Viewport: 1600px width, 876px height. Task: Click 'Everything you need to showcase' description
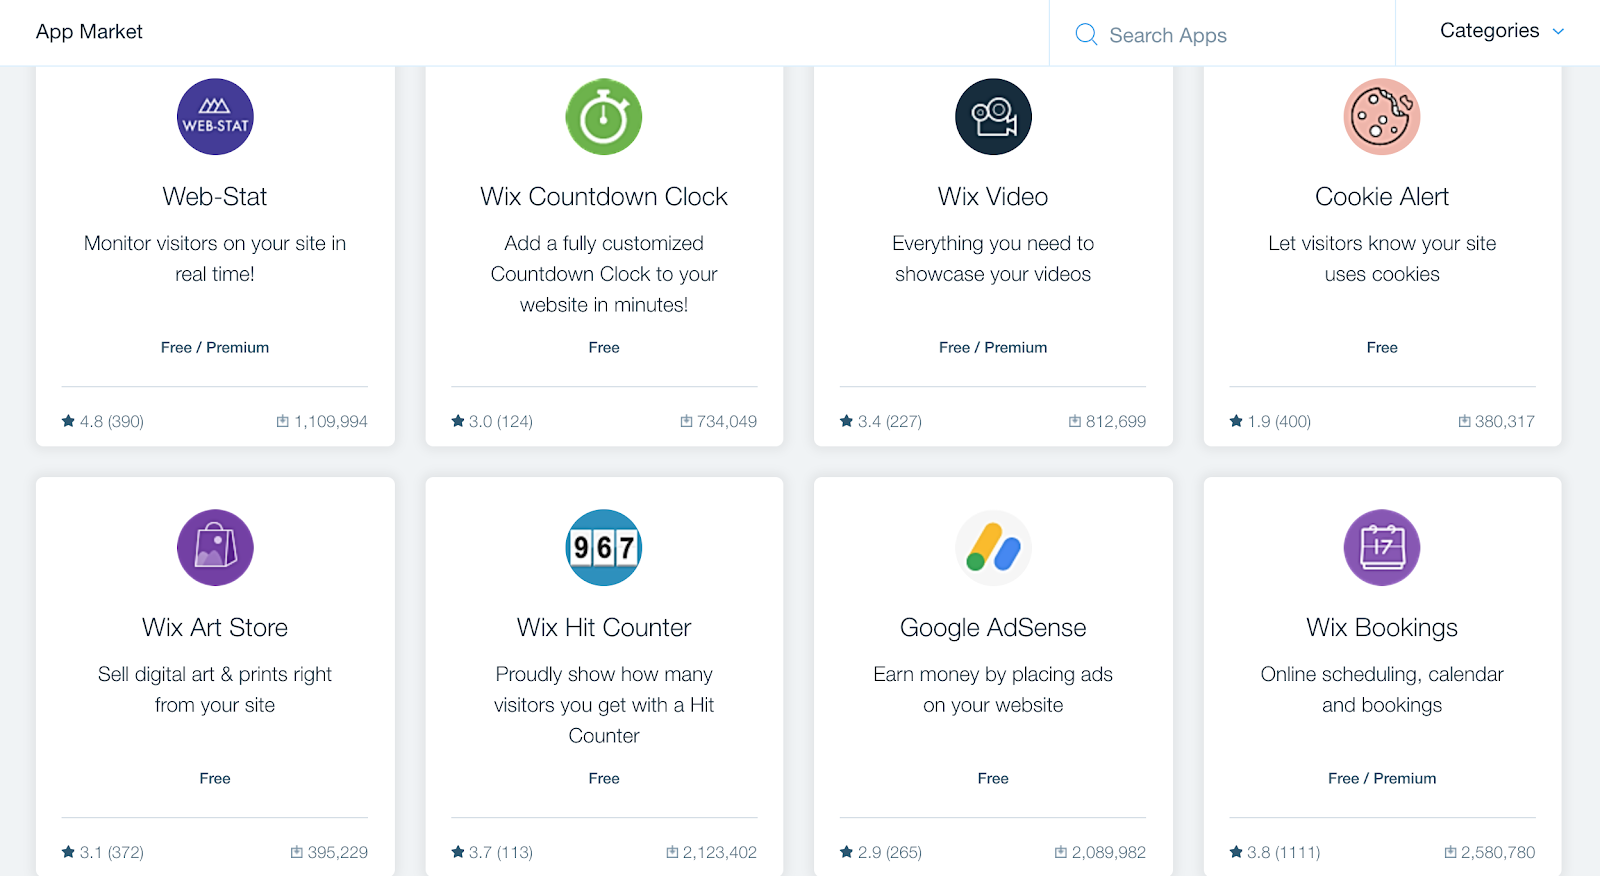[993, 258]
